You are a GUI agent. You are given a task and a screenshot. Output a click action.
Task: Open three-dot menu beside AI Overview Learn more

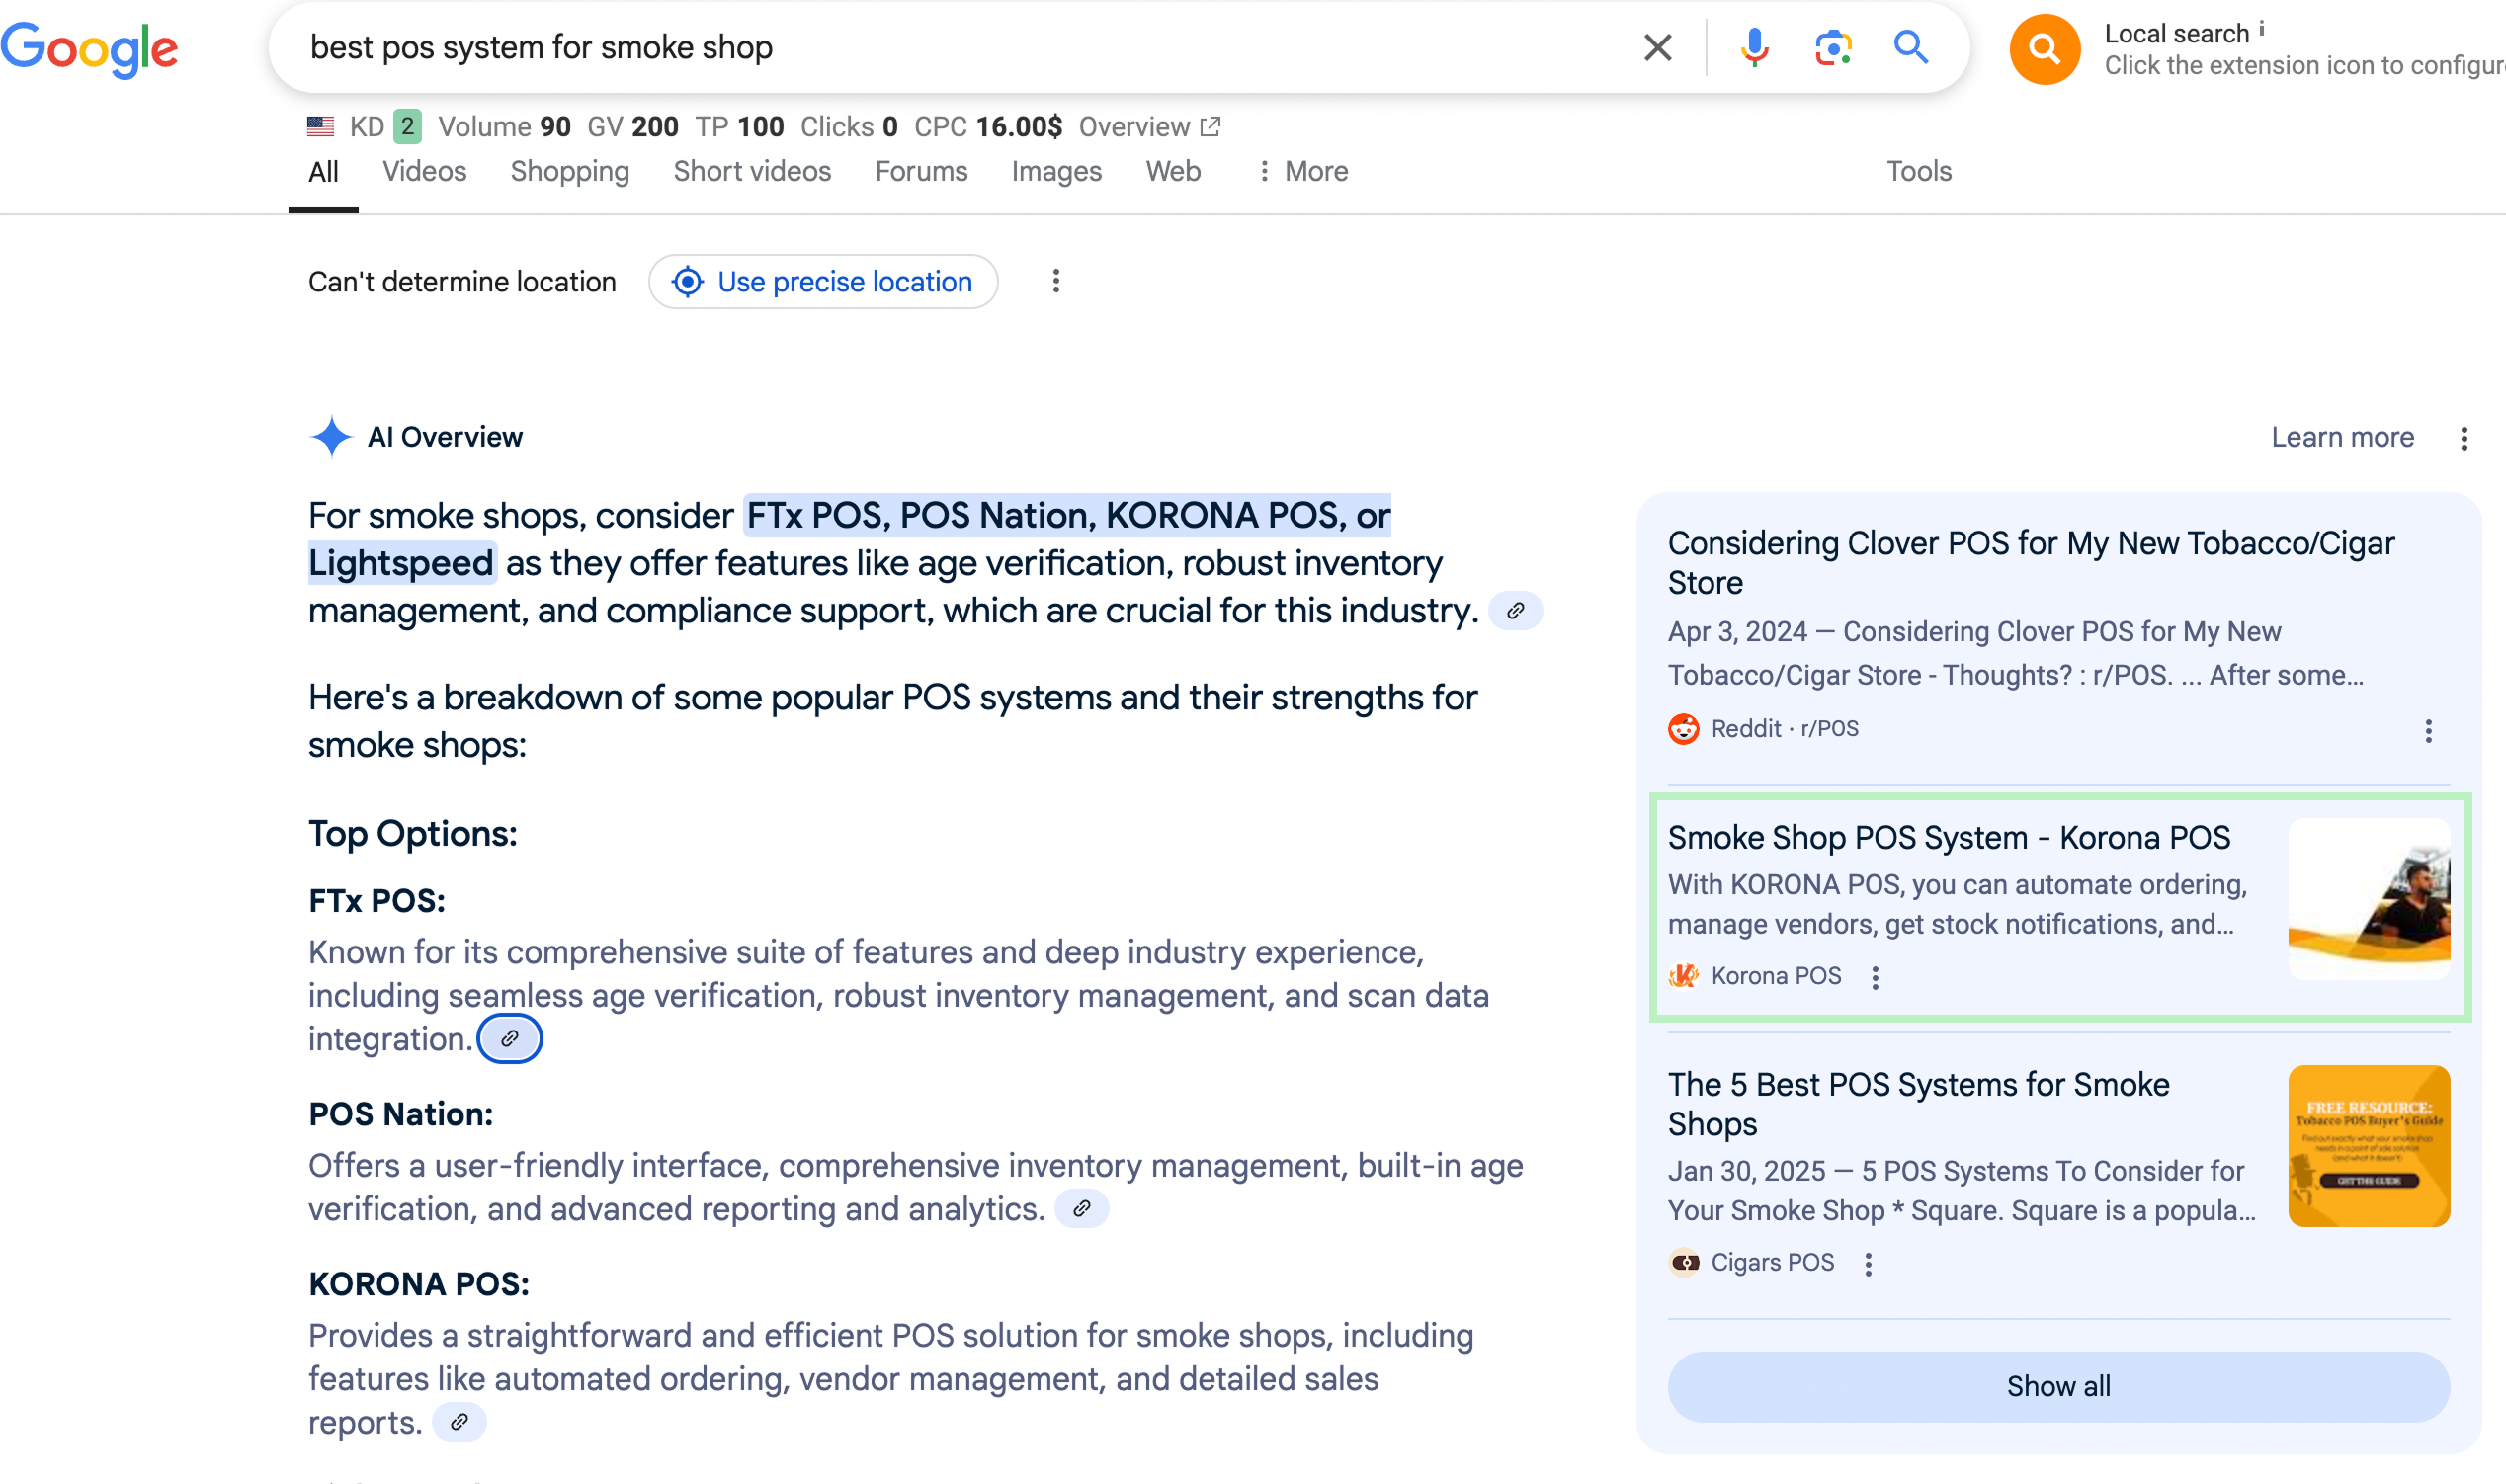pyautogui.click(x=2463, y=438)
